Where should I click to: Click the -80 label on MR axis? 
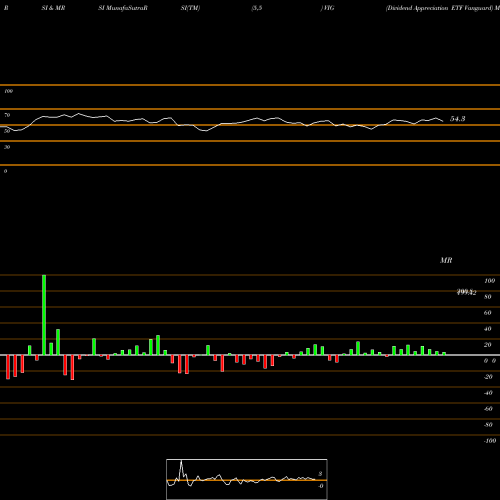click(488, 425)
